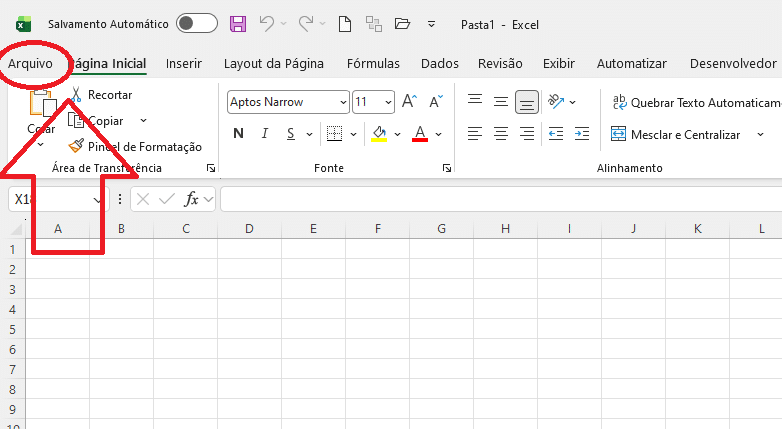782x429 pixels.
Task: Click the formula confirm checkmark icon
Action: click(x=166, y=200)
